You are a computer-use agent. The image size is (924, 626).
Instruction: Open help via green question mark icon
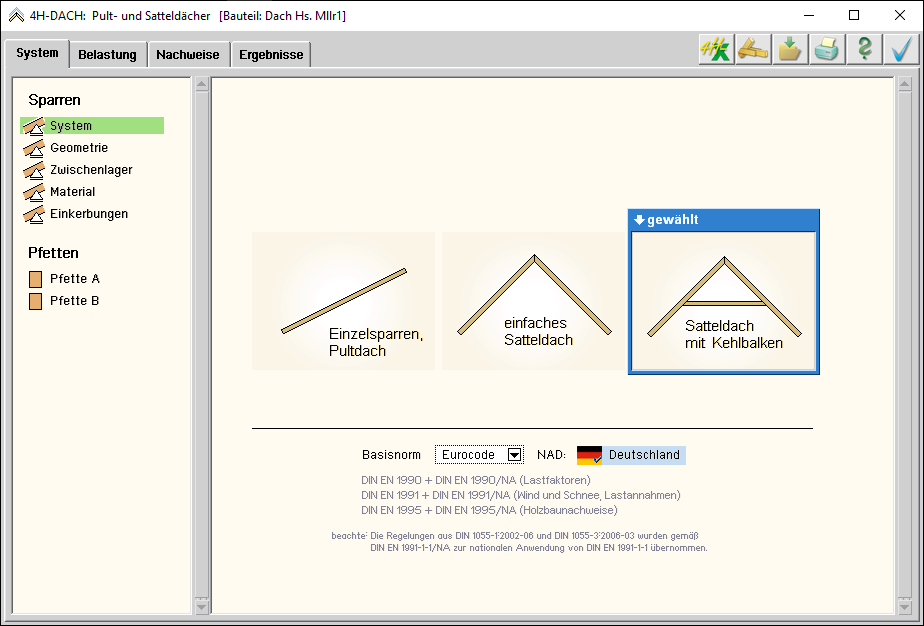pos(865,50)
